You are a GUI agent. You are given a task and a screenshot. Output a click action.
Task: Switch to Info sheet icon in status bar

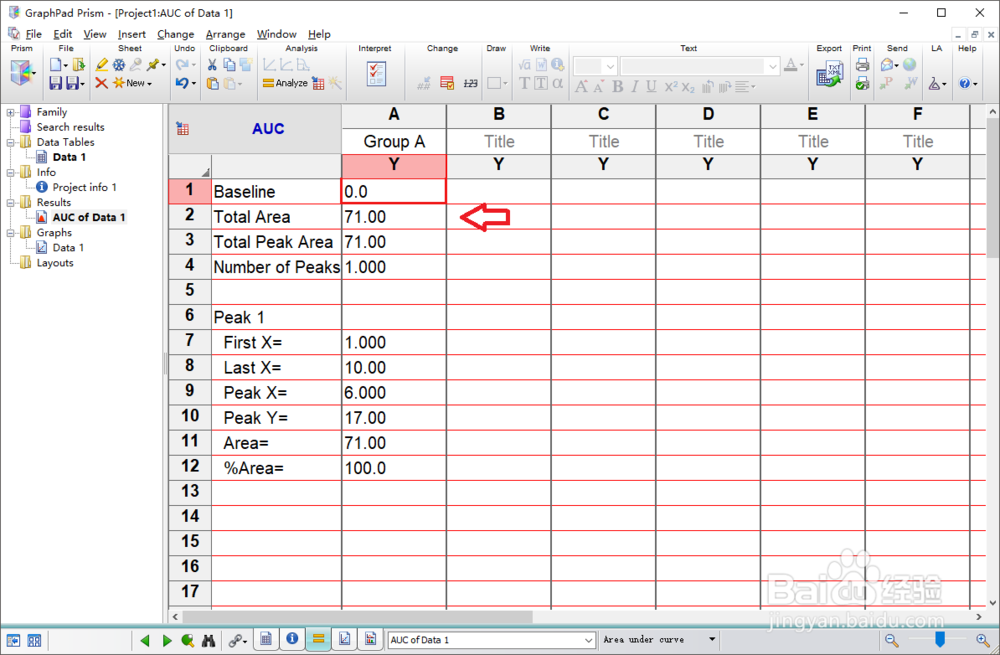click(292, 639)
